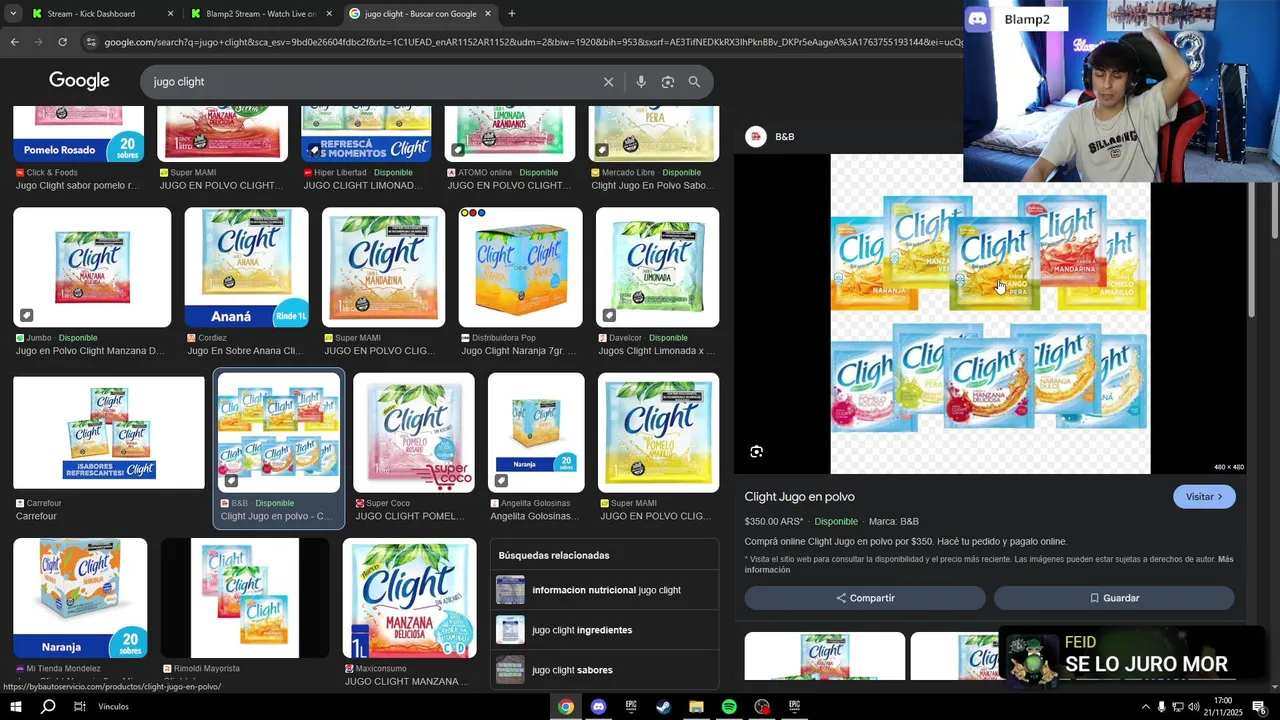Open Chrome from the taskbar

tap(566, 707)
